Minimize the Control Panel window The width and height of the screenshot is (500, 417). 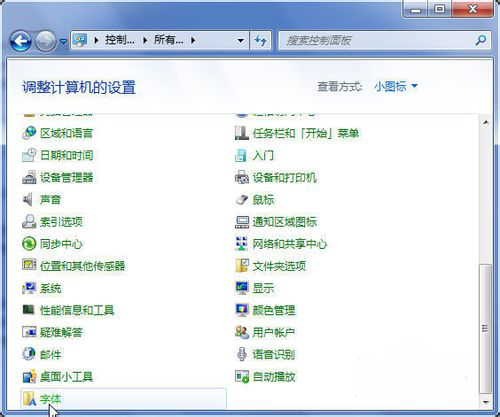coord(415,9)
